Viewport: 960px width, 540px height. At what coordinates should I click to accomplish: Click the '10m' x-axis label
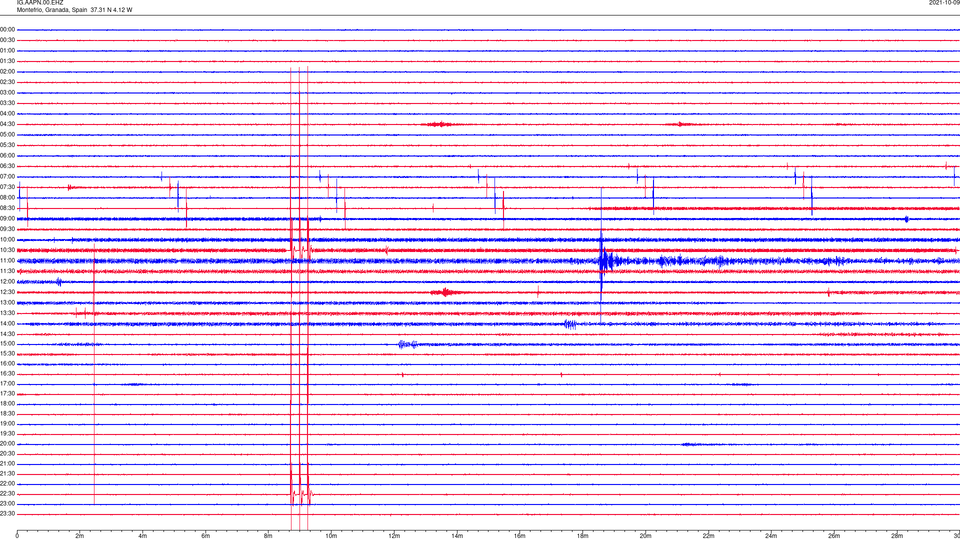[x=331, y=536]
